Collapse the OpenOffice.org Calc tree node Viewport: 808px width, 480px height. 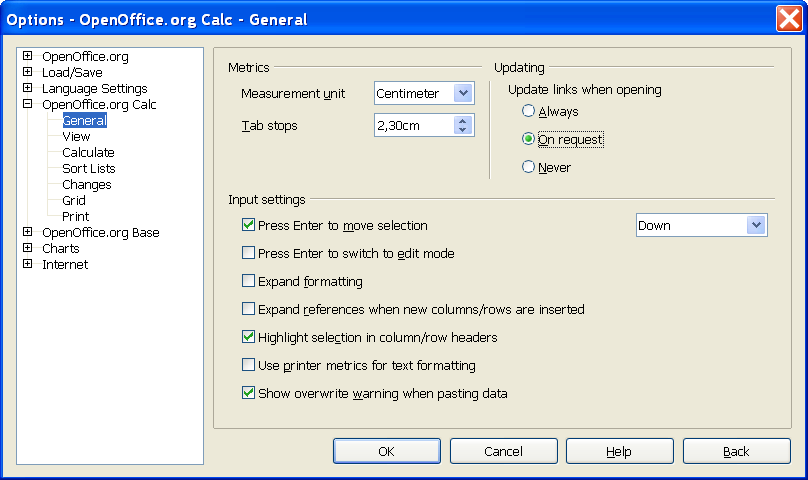tap(28, 104)
